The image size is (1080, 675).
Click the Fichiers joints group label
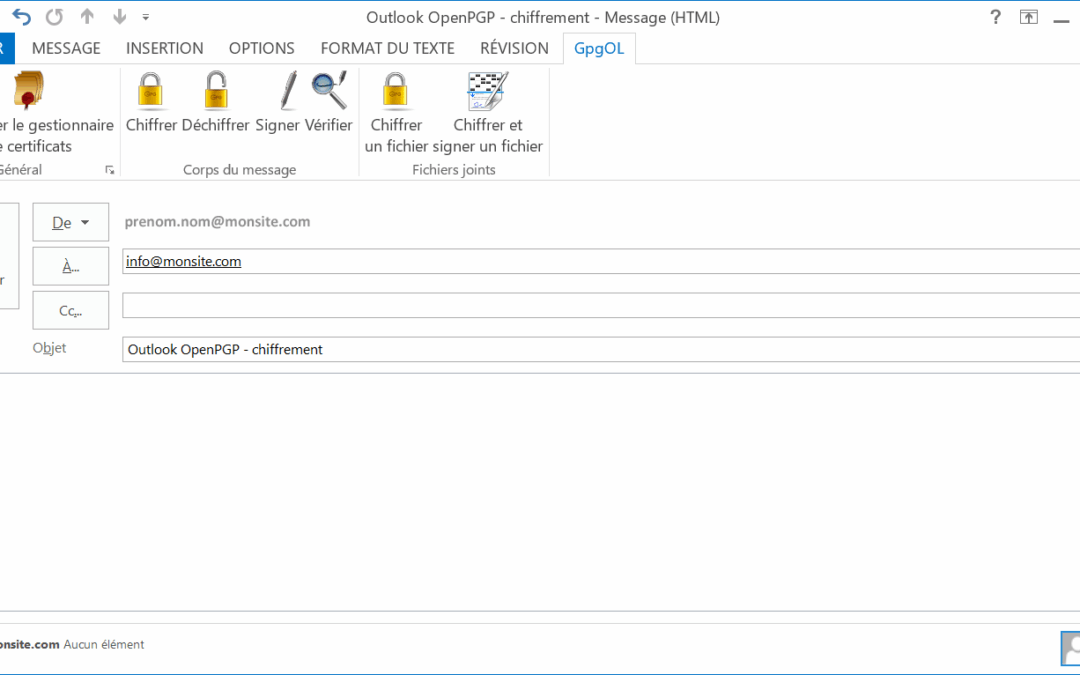pyautogui.click(x=454, y=169)
